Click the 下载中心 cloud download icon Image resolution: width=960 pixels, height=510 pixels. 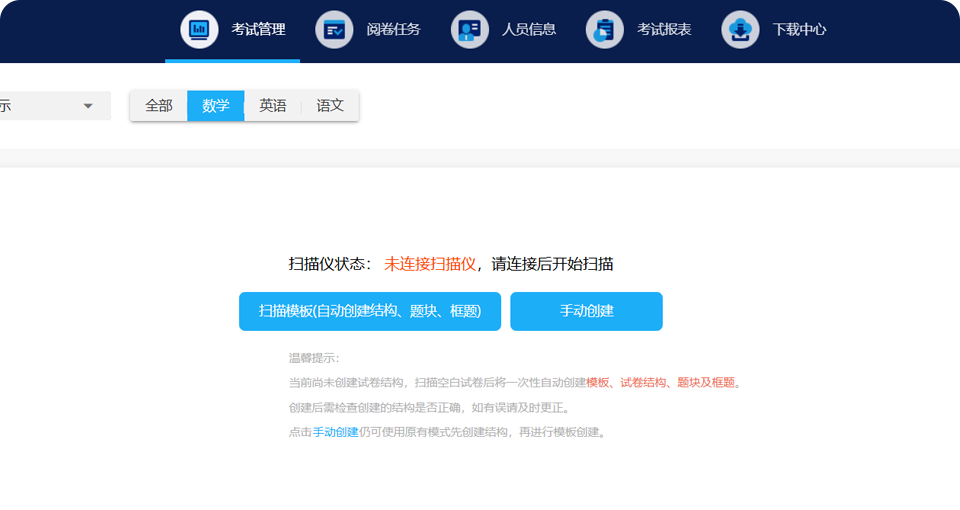coord(740,29)
